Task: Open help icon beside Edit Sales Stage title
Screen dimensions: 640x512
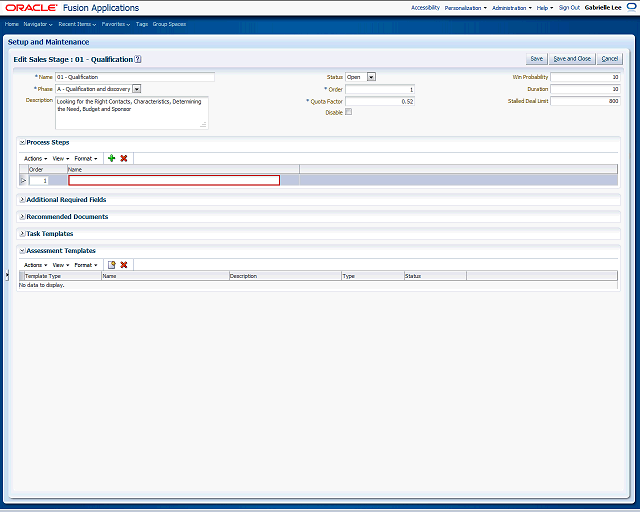Action: point(138,59)
